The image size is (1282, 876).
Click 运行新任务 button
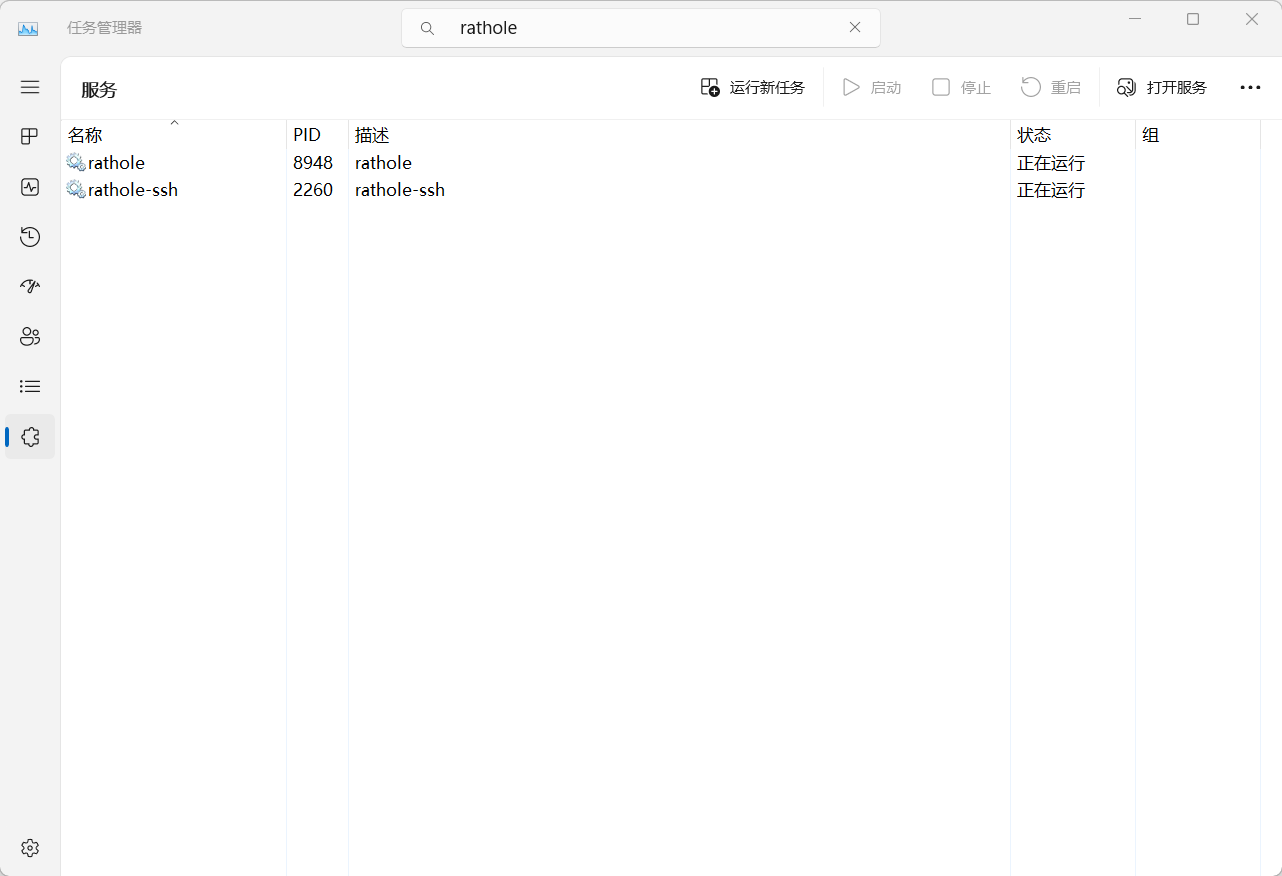tap(753, 88)
